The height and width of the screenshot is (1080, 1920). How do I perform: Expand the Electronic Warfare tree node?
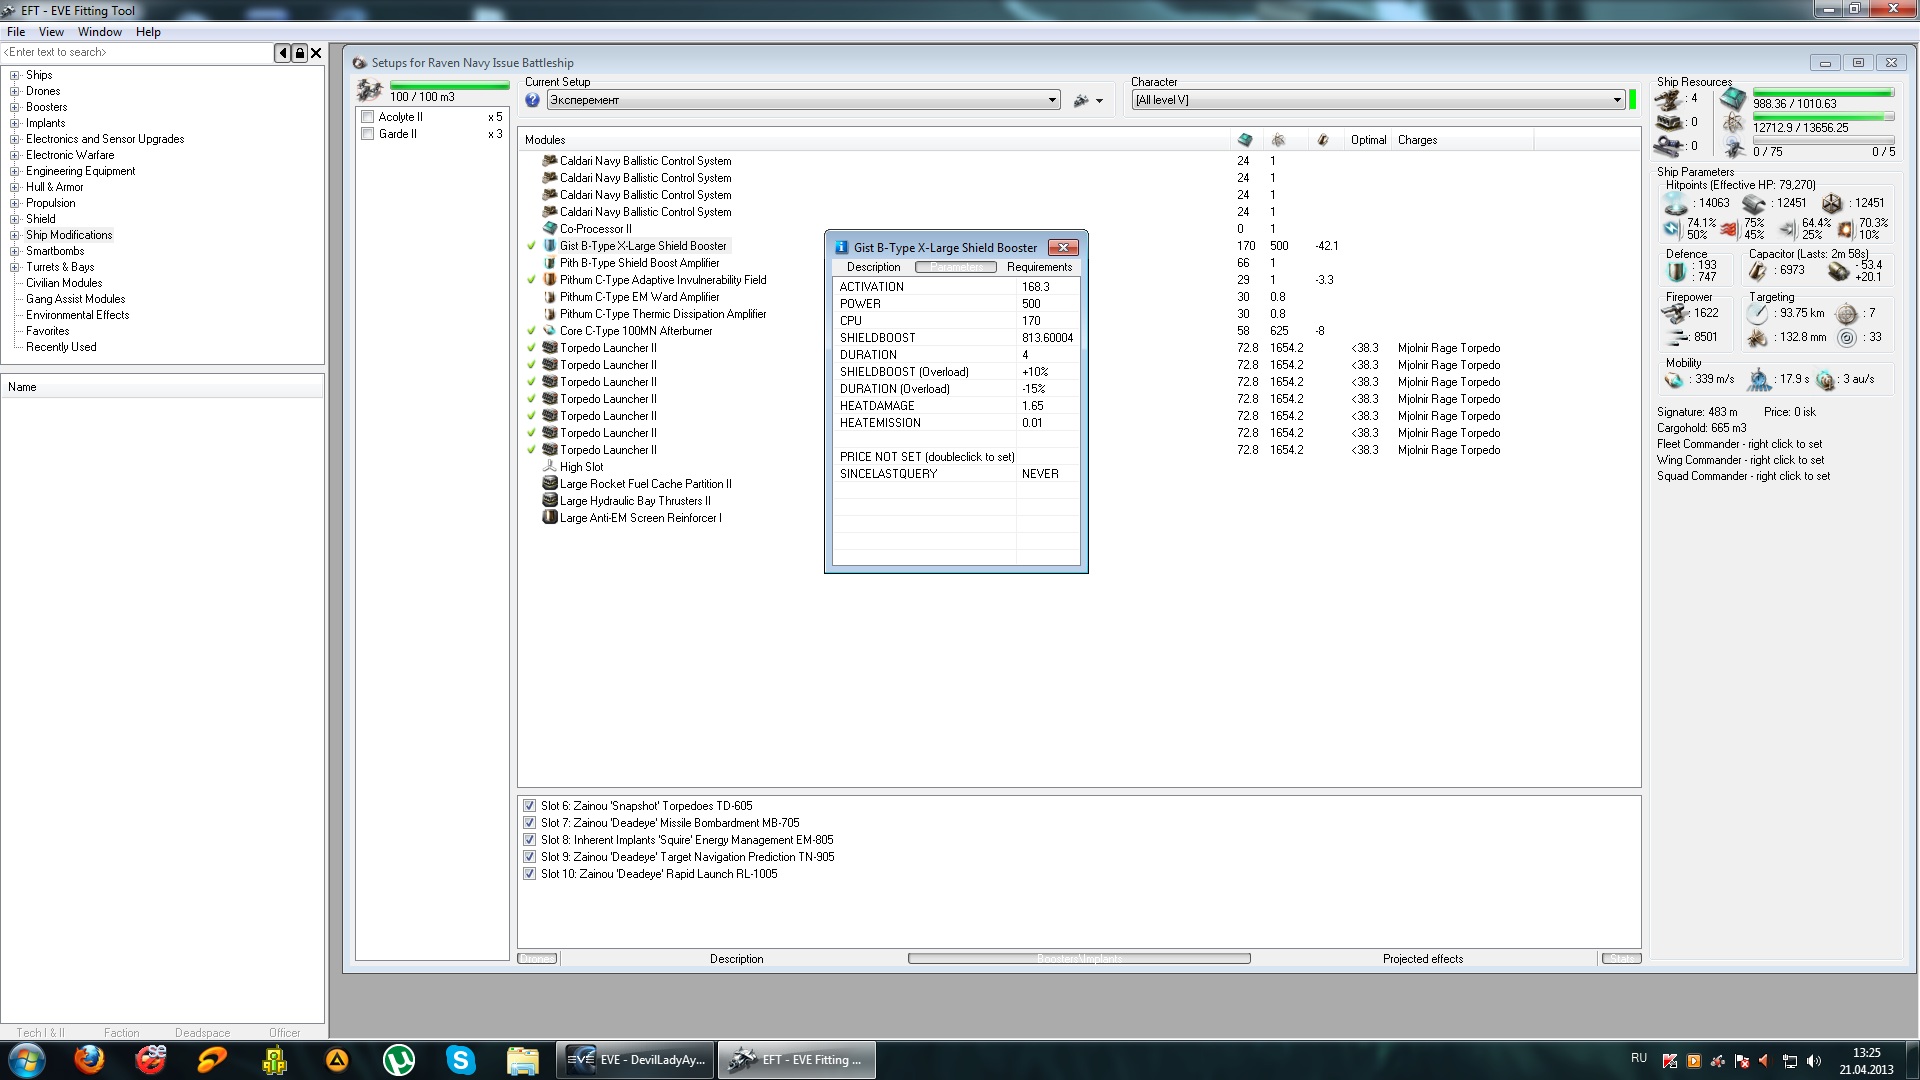click(15, 155)
